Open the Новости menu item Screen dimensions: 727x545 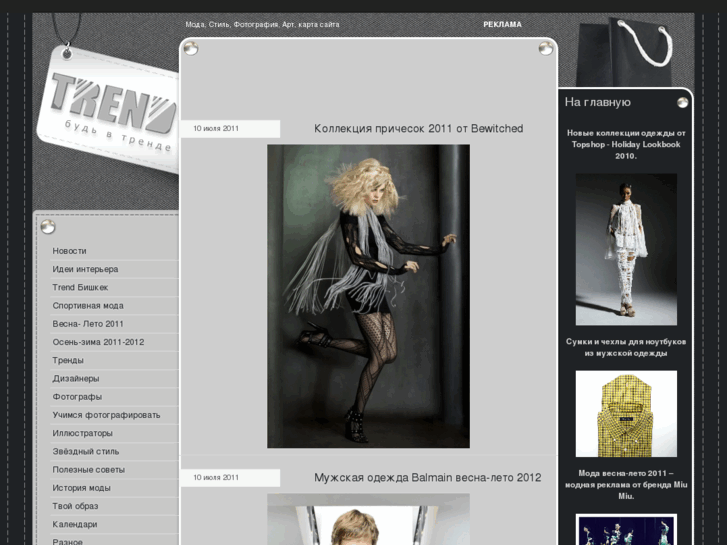(69, 251)
